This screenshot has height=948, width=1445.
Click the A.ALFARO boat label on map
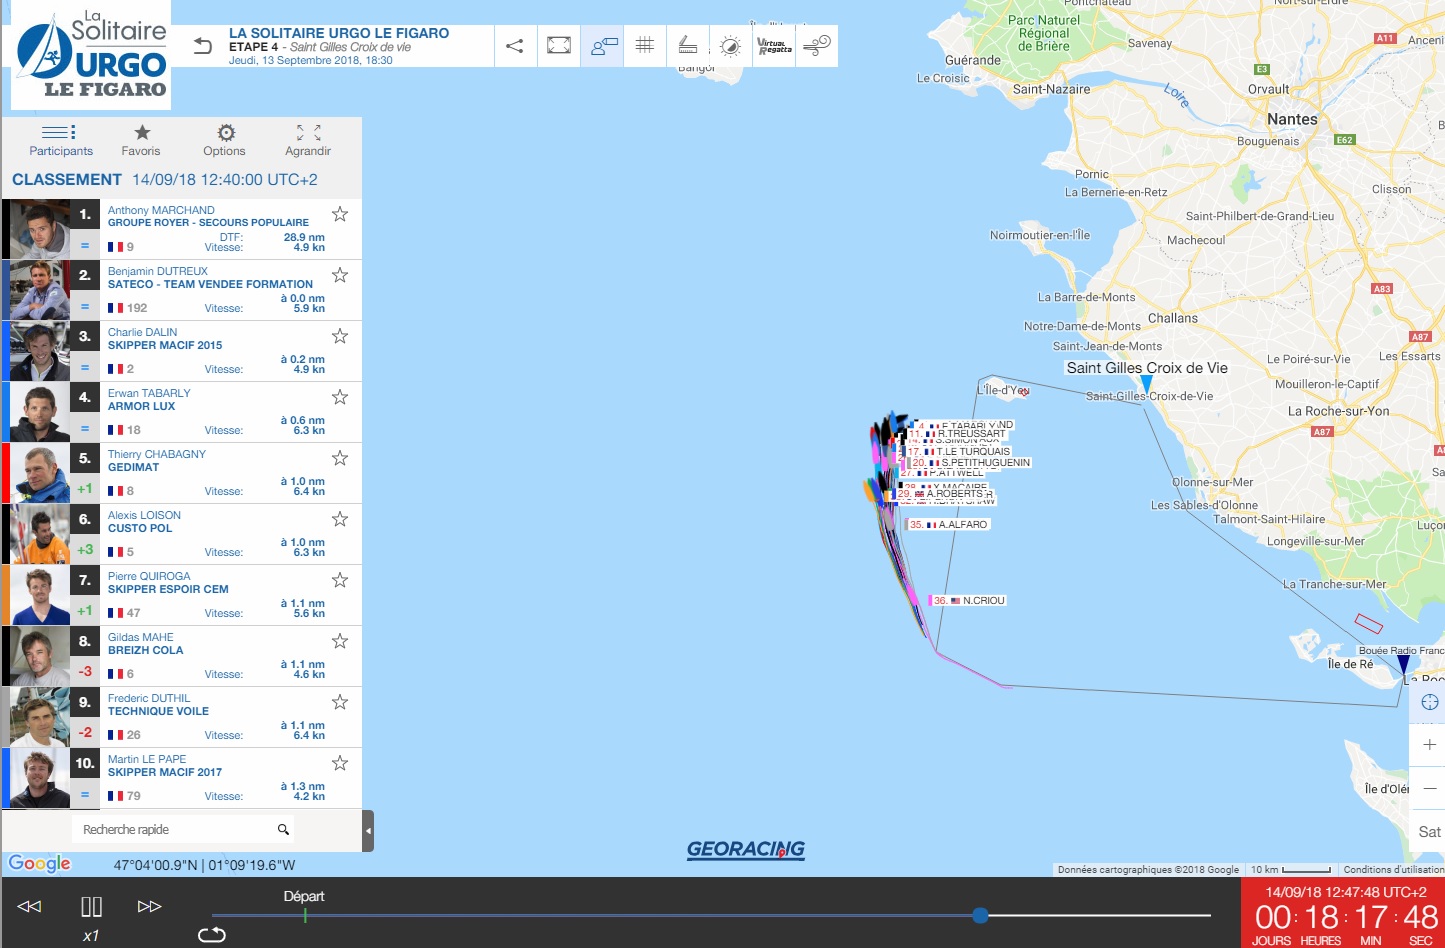[948, 524]
